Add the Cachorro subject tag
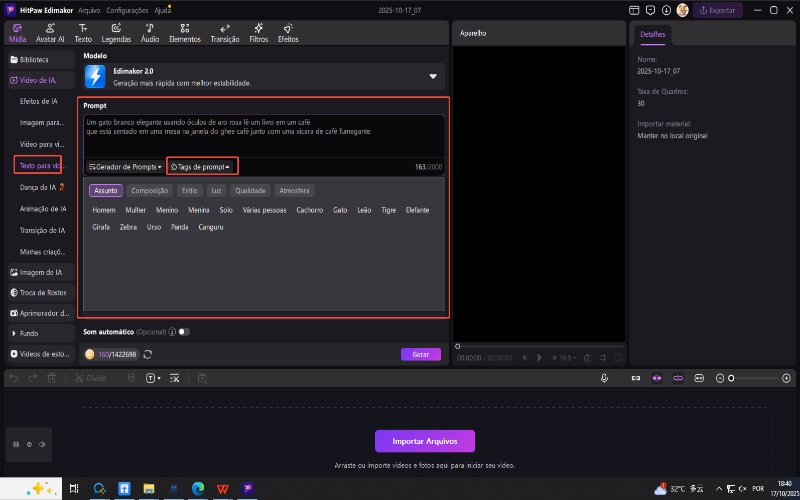The height and width of the screenshot is (500, 800). coord(310,210)
